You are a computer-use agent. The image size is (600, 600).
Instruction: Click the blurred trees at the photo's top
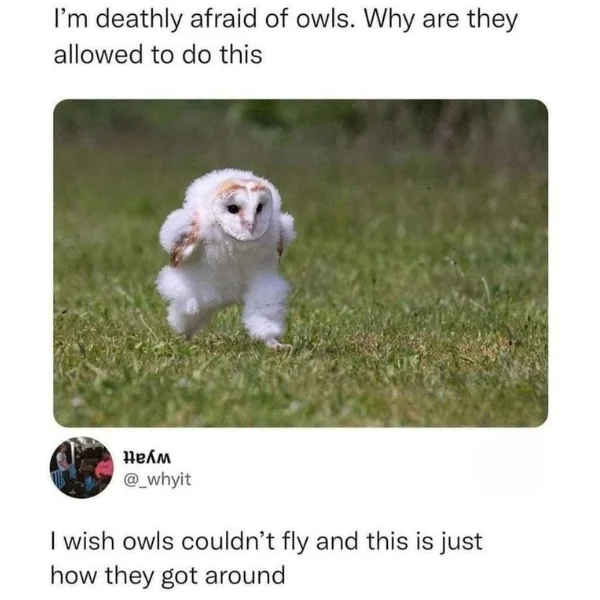[x=300, y=122]
